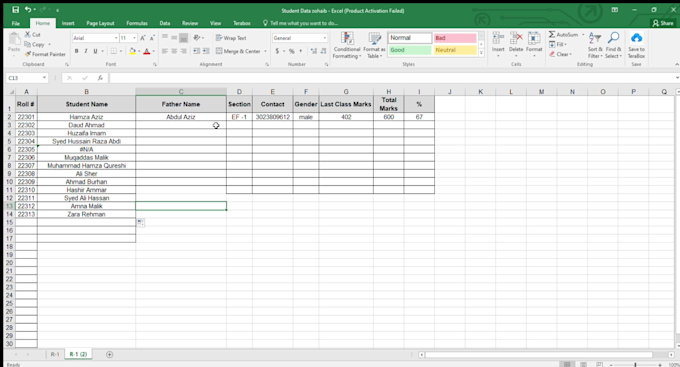This screenshot has height=367, width=680.
Task: Expand the Name Box dropdown
Action: (x=44, y=78)
